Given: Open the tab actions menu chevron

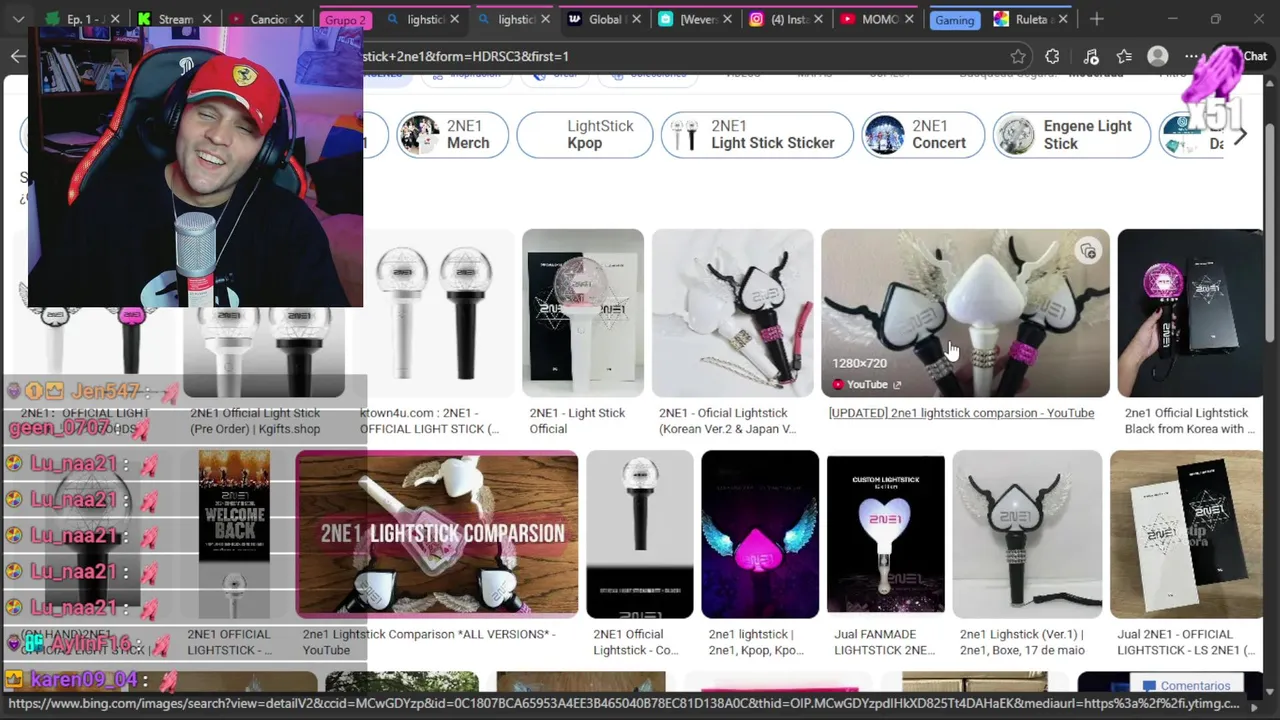Looking at the screenshot, I should 18,19.
